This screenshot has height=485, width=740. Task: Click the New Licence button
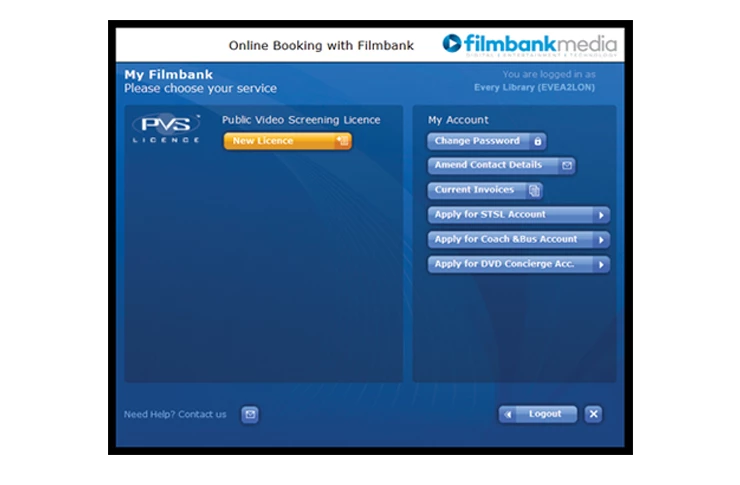287,141
